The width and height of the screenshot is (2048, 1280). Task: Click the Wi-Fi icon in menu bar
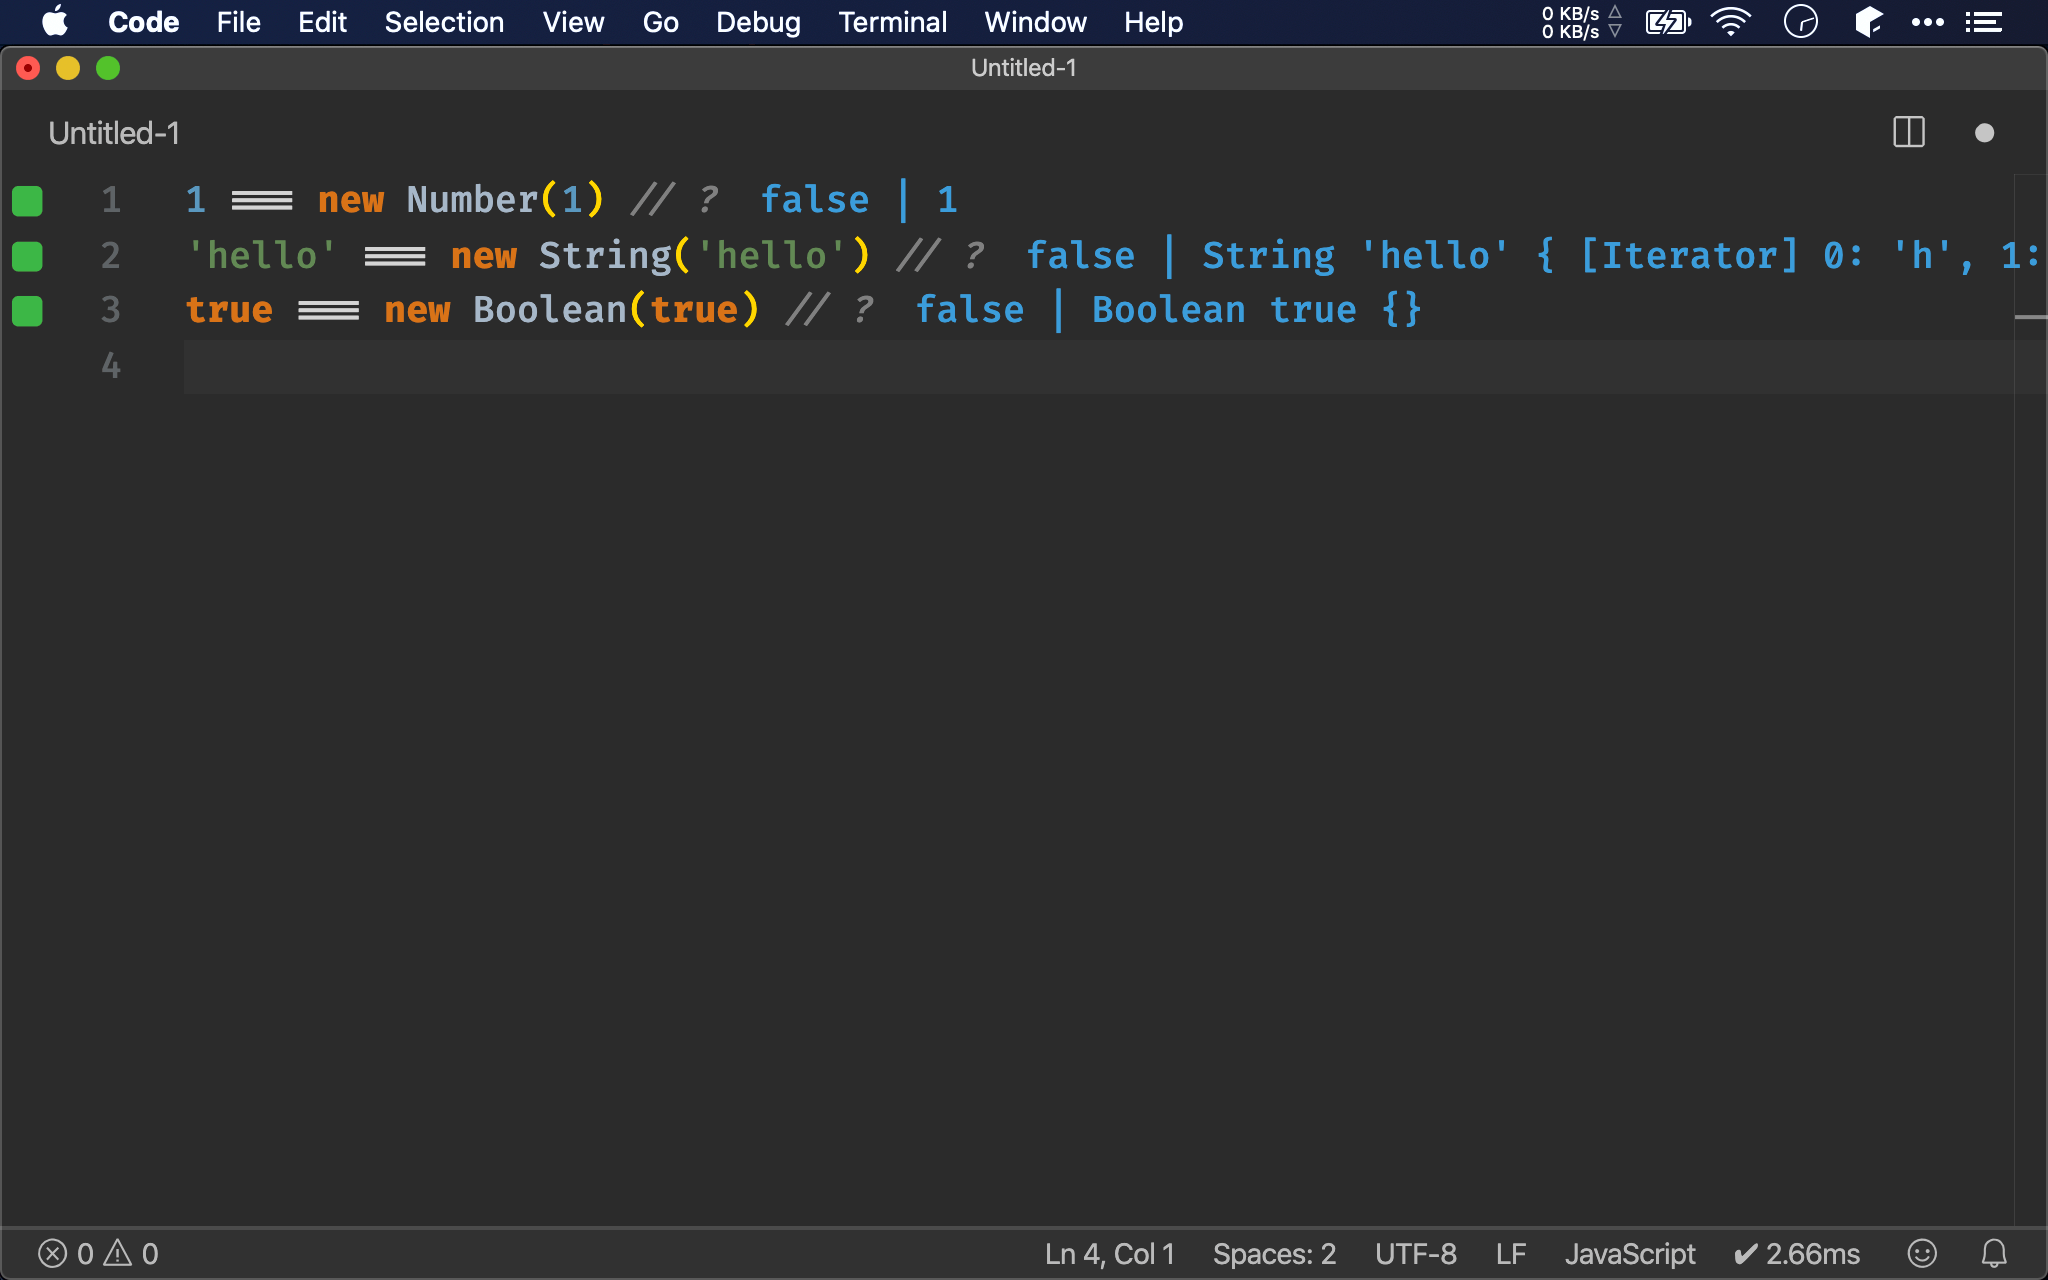coord(1731,21)
